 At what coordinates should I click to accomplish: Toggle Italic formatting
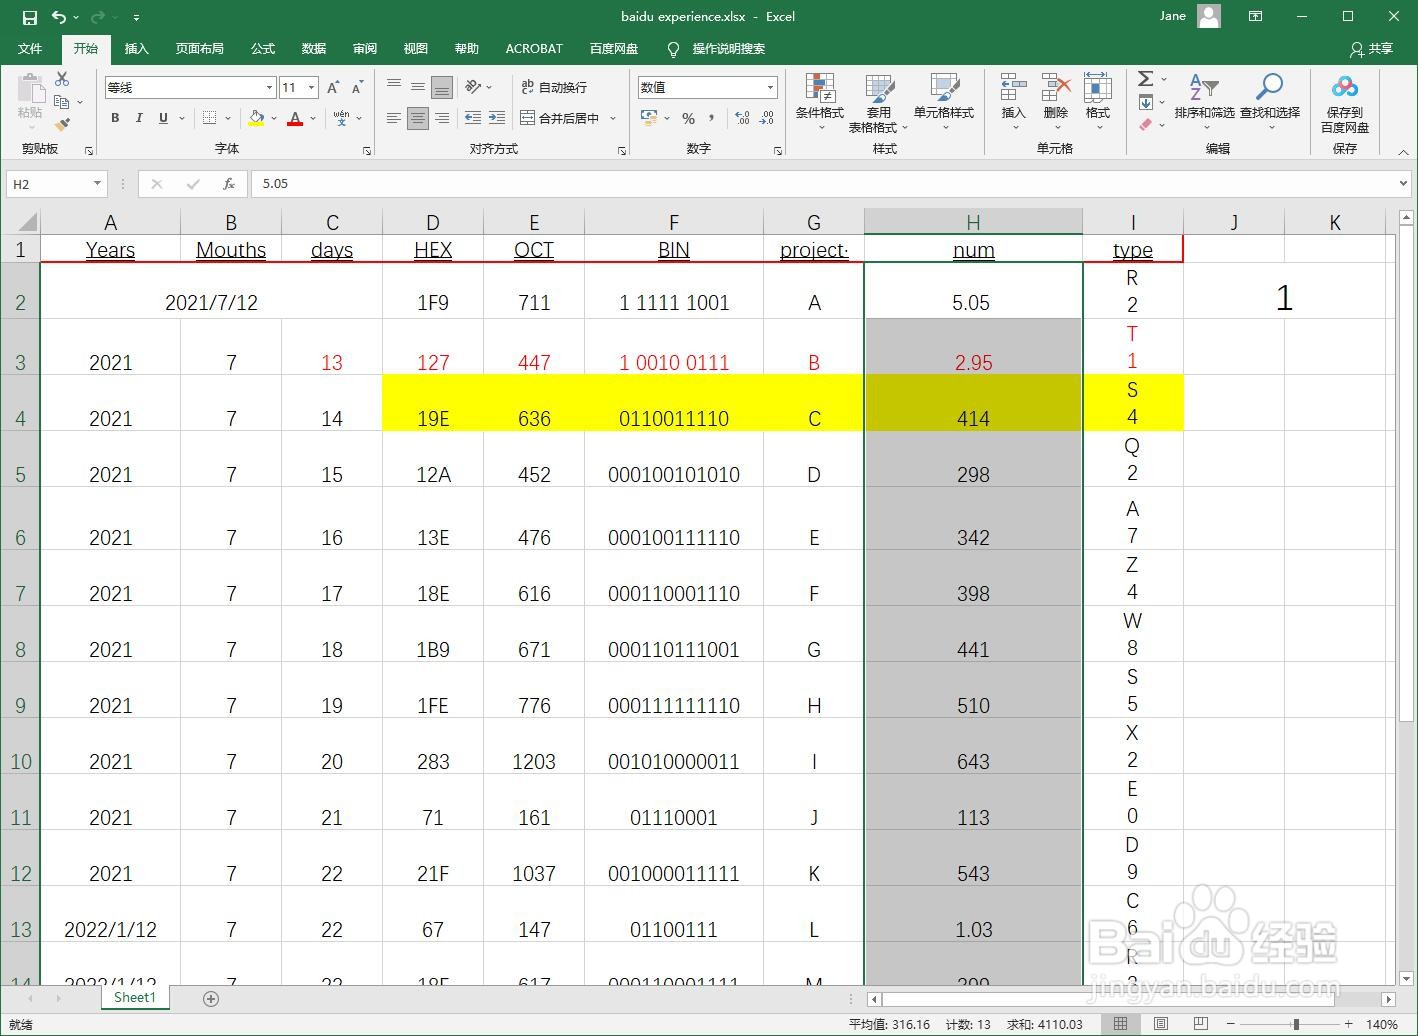(139, 118)
